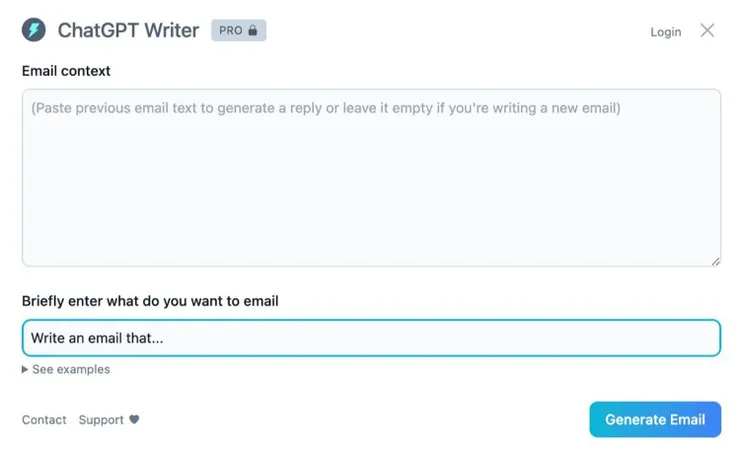Open the See examples section text

[x=71, y=370]
